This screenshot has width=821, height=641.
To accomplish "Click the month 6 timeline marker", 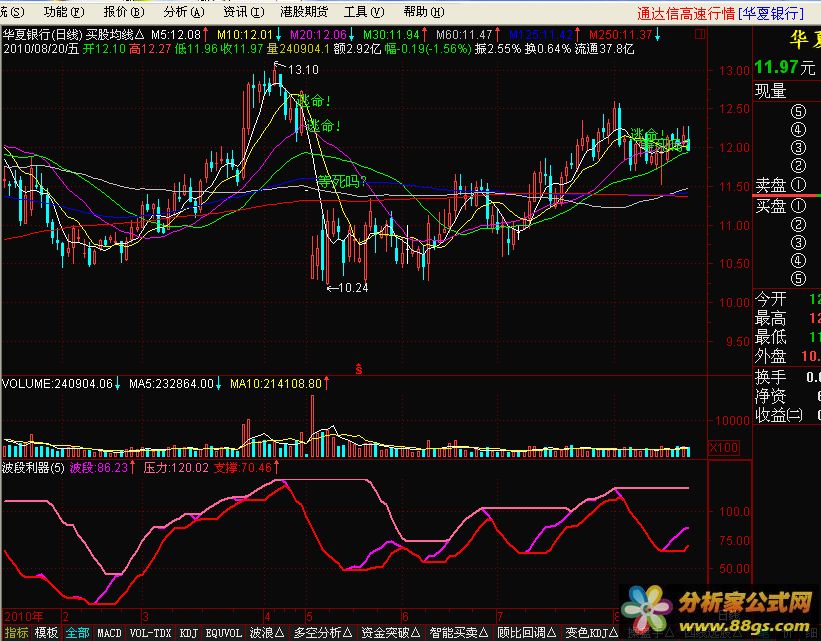I will tap(405, 616).
